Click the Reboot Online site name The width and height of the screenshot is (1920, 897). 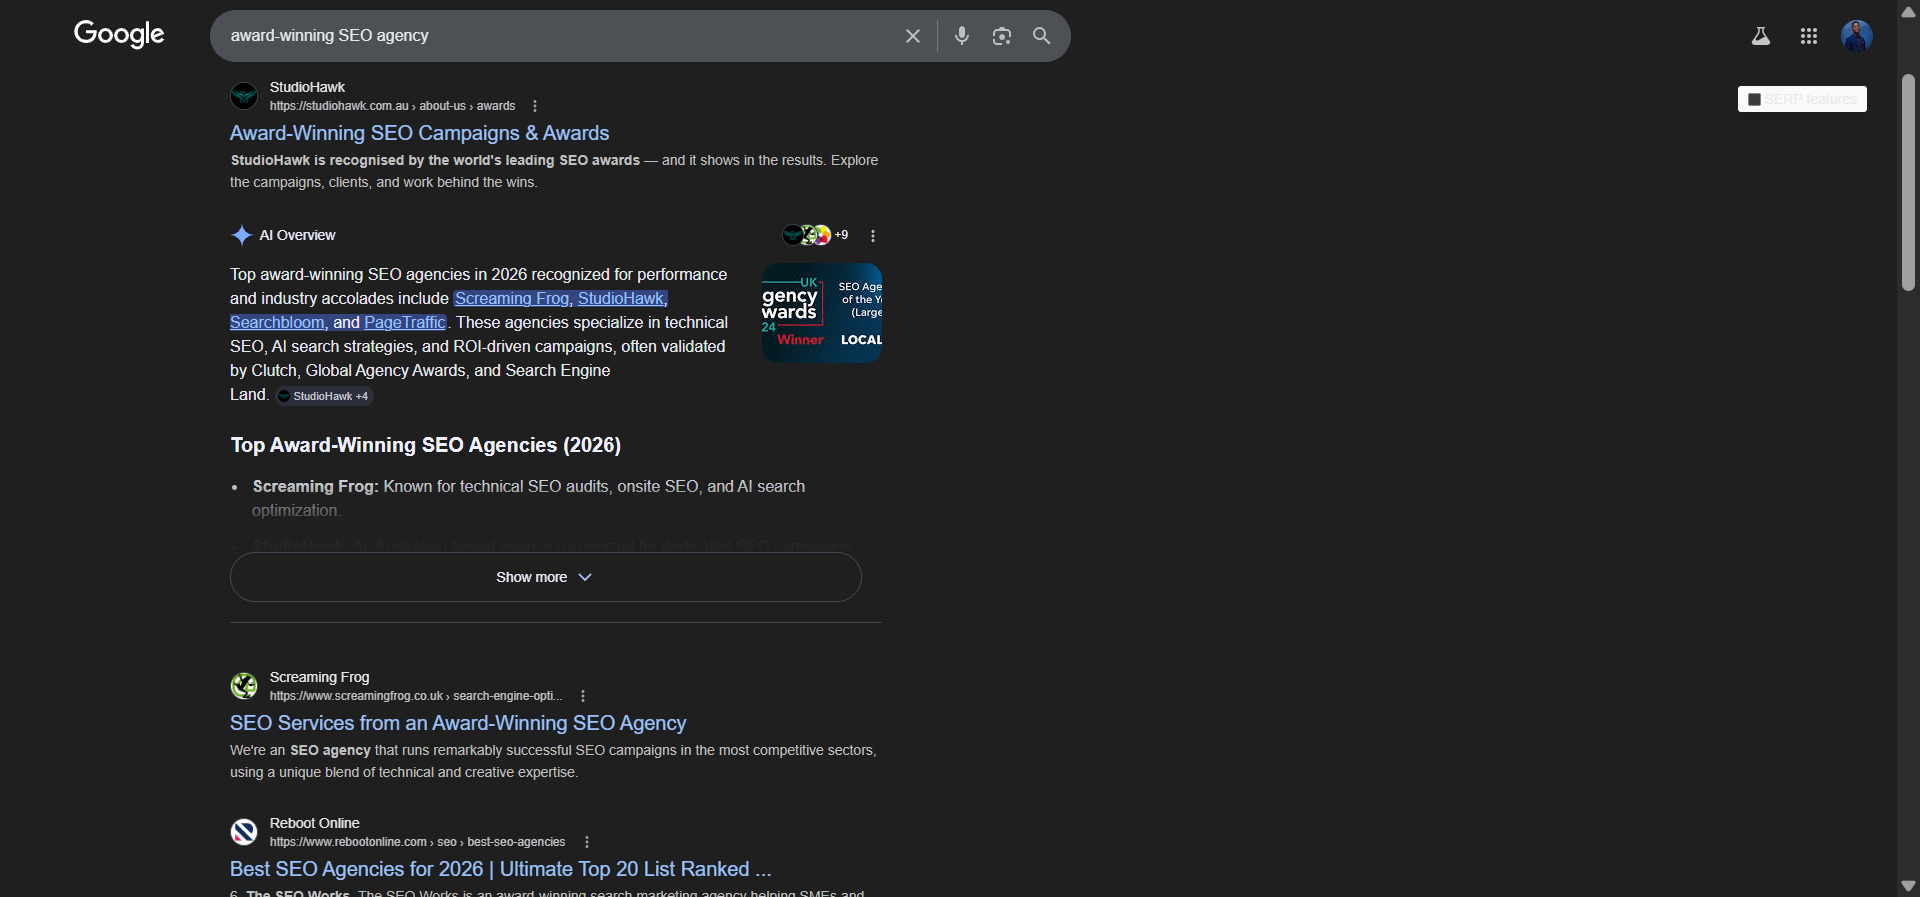click(314, 823)
